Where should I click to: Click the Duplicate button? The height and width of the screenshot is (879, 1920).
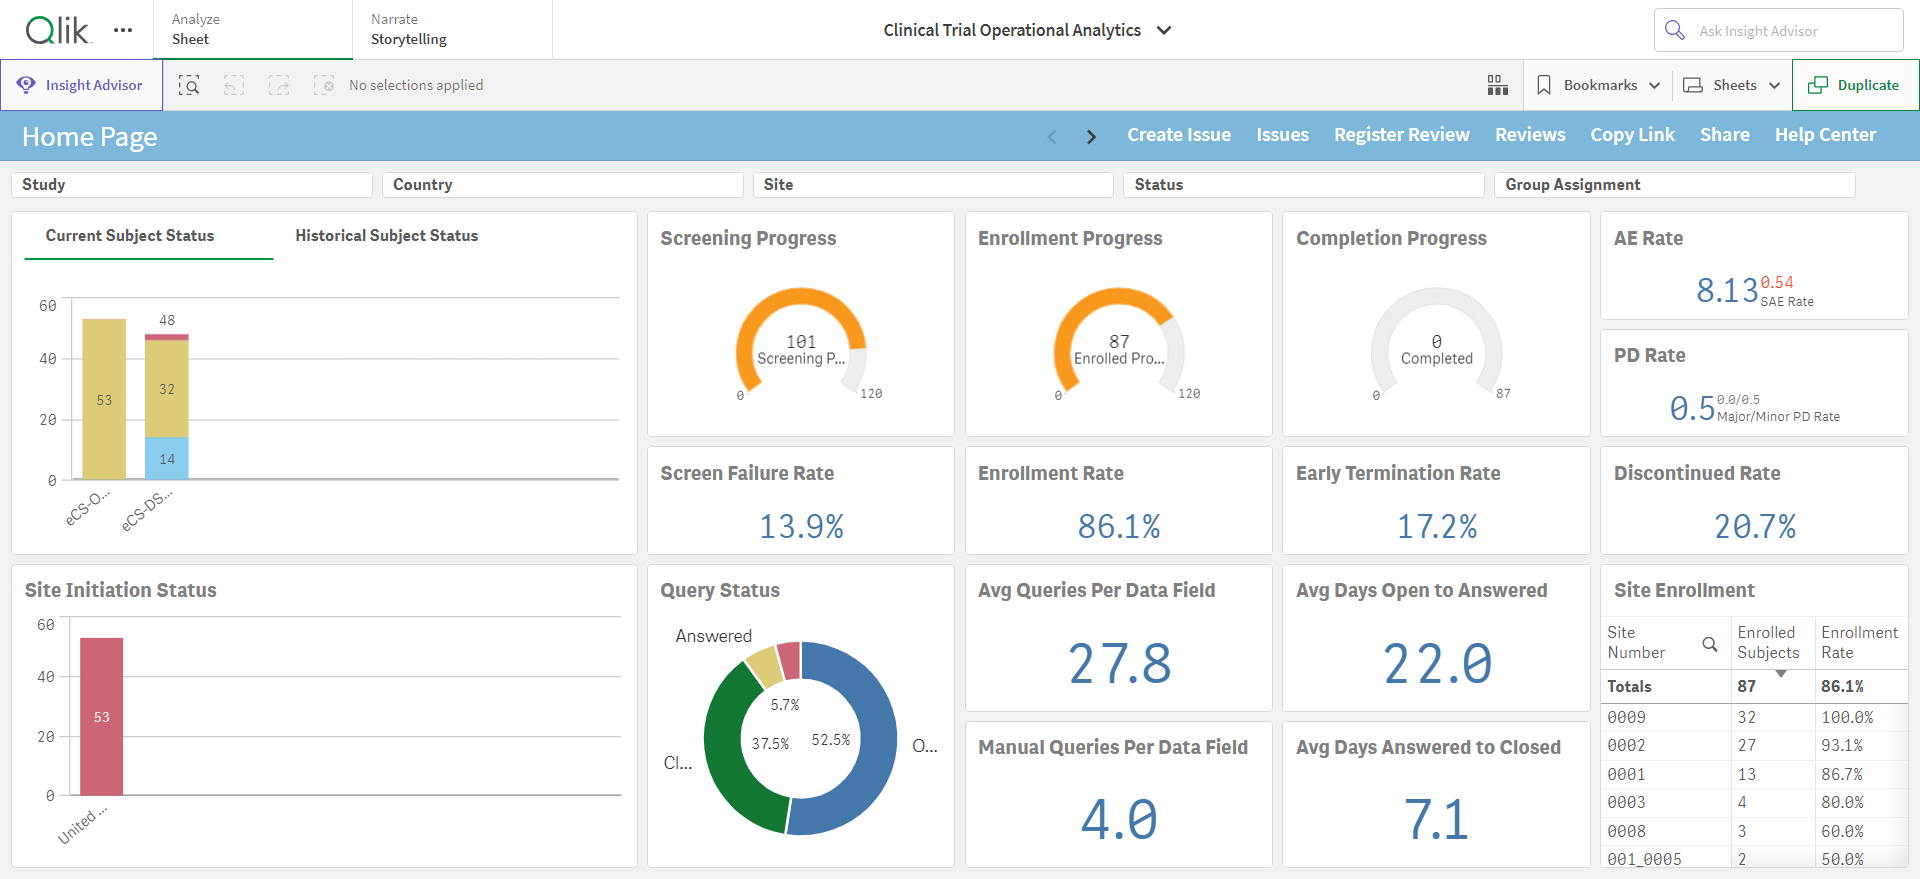click(x=1856, y=85)
